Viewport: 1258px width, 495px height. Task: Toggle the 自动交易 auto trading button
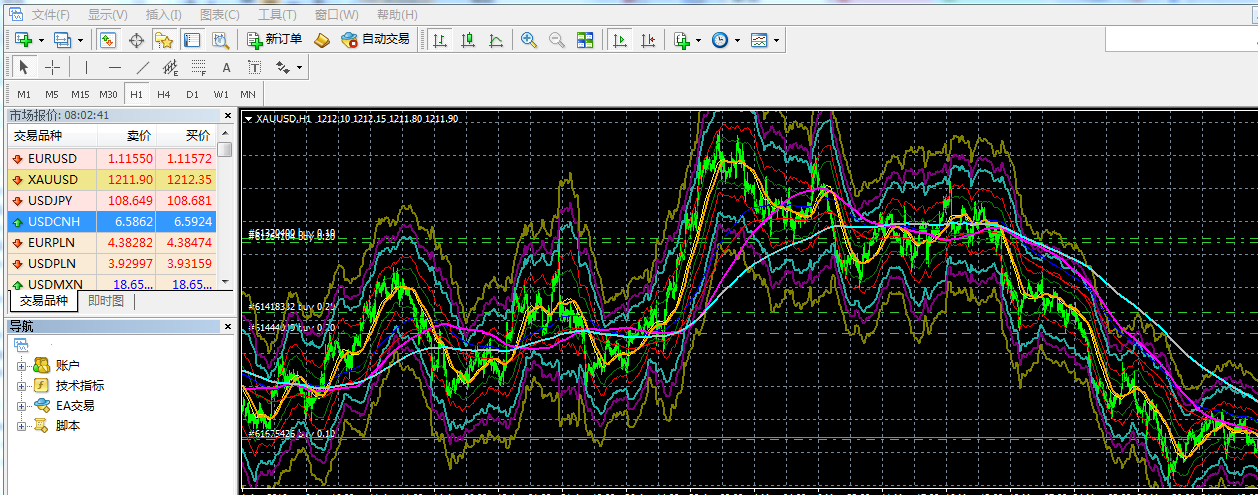[375, 40]
